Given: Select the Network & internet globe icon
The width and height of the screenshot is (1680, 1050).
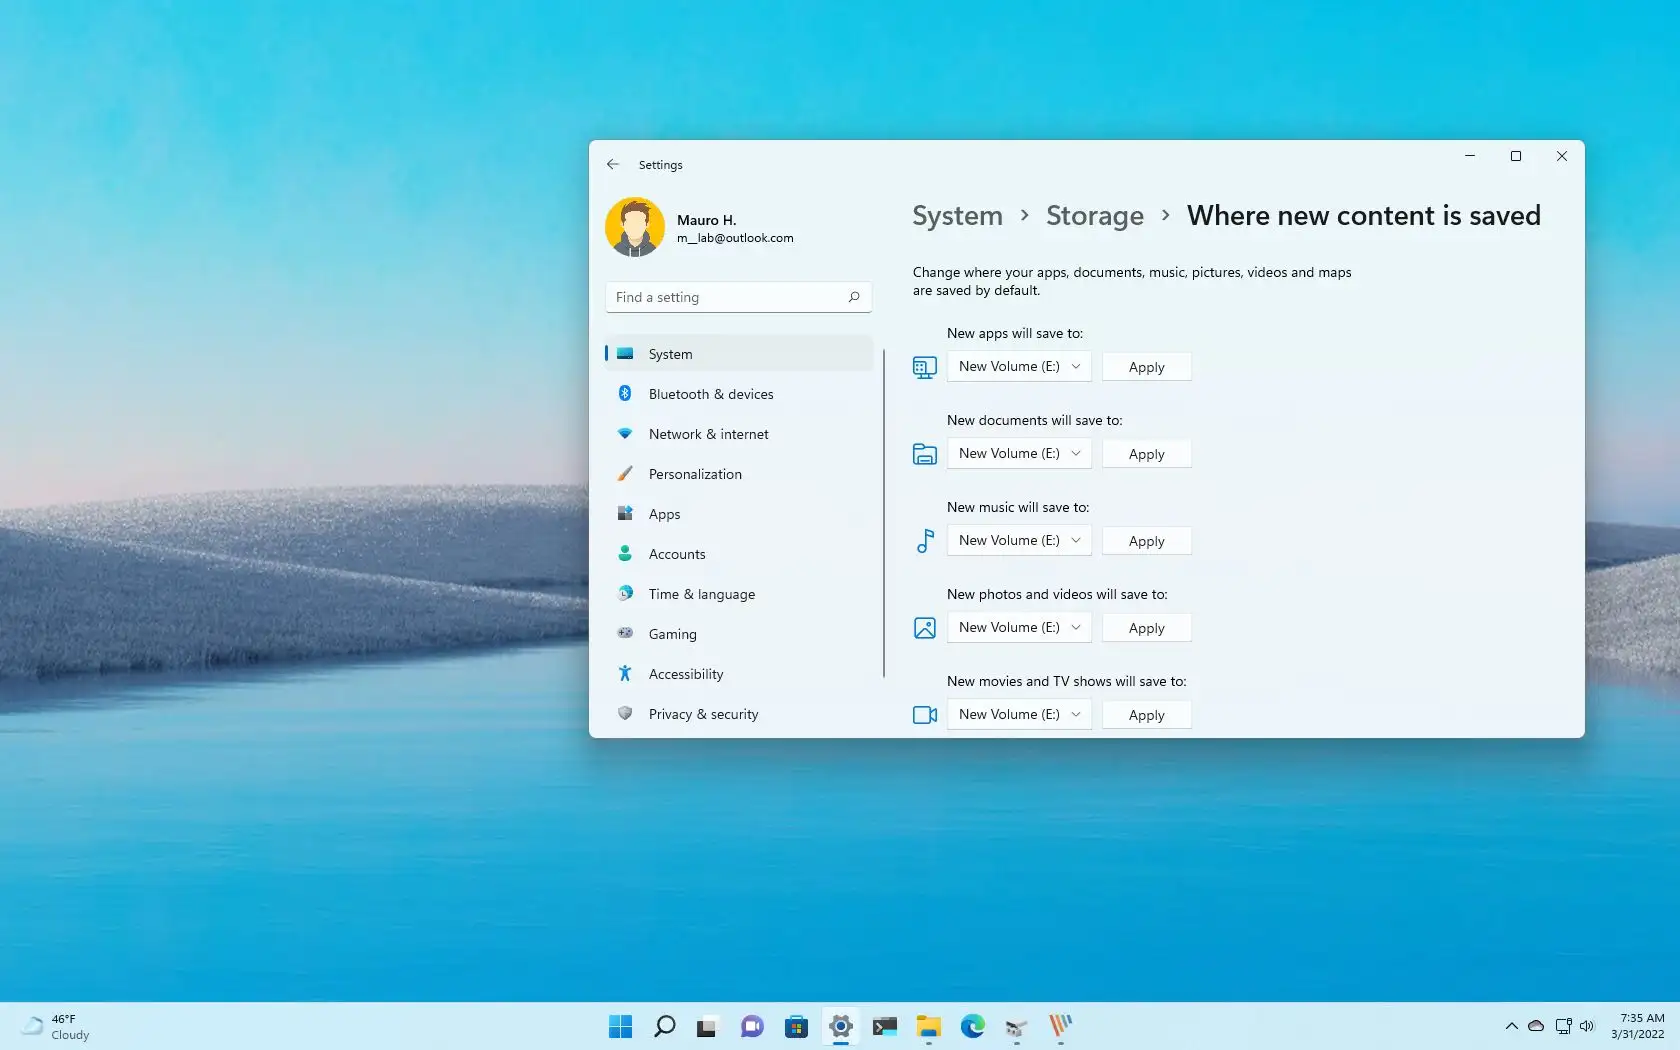Looking at the screenshot, I should 625,434.
